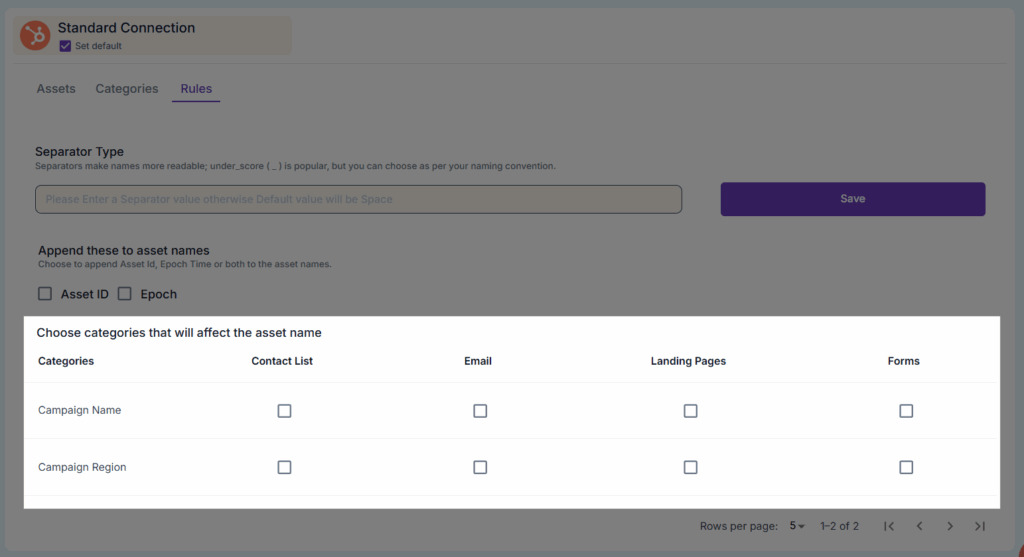Switch to the Assets tab
1024x557 pixels.
[56, 89]
